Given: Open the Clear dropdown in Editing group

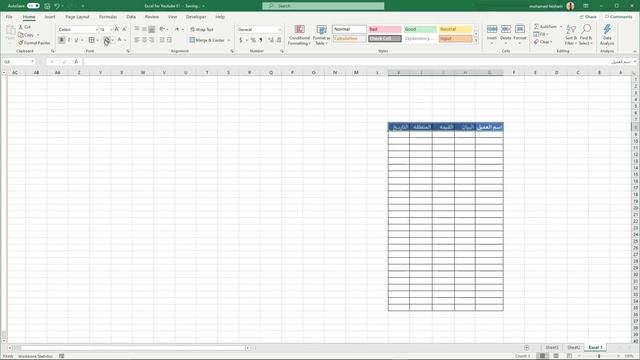Looking at the screenshot, I should [543, 42].
